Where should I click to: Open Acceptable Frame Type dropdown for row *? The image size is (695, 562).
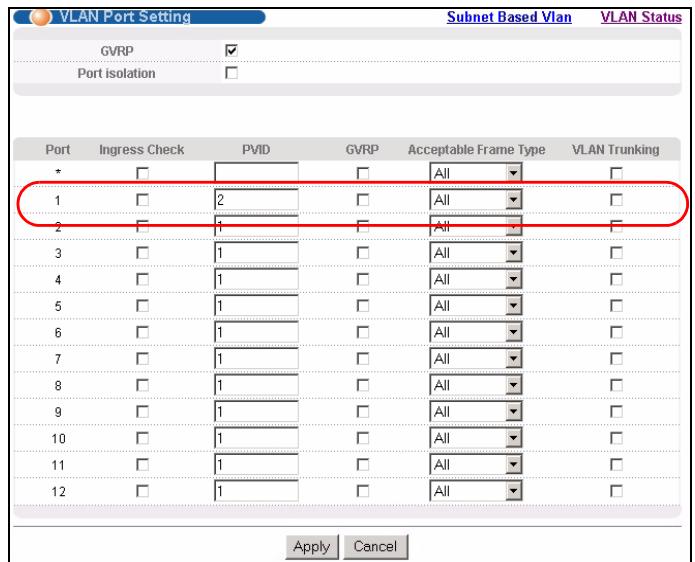(476, 173)
